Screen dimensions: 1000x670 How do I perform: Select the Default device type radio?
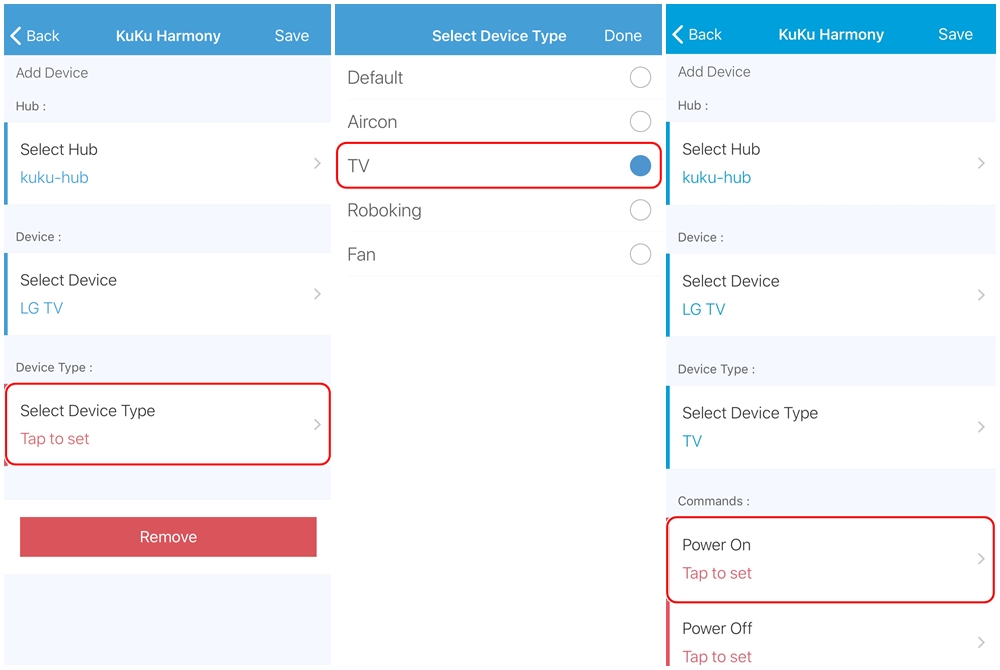[x=640, y=78]
